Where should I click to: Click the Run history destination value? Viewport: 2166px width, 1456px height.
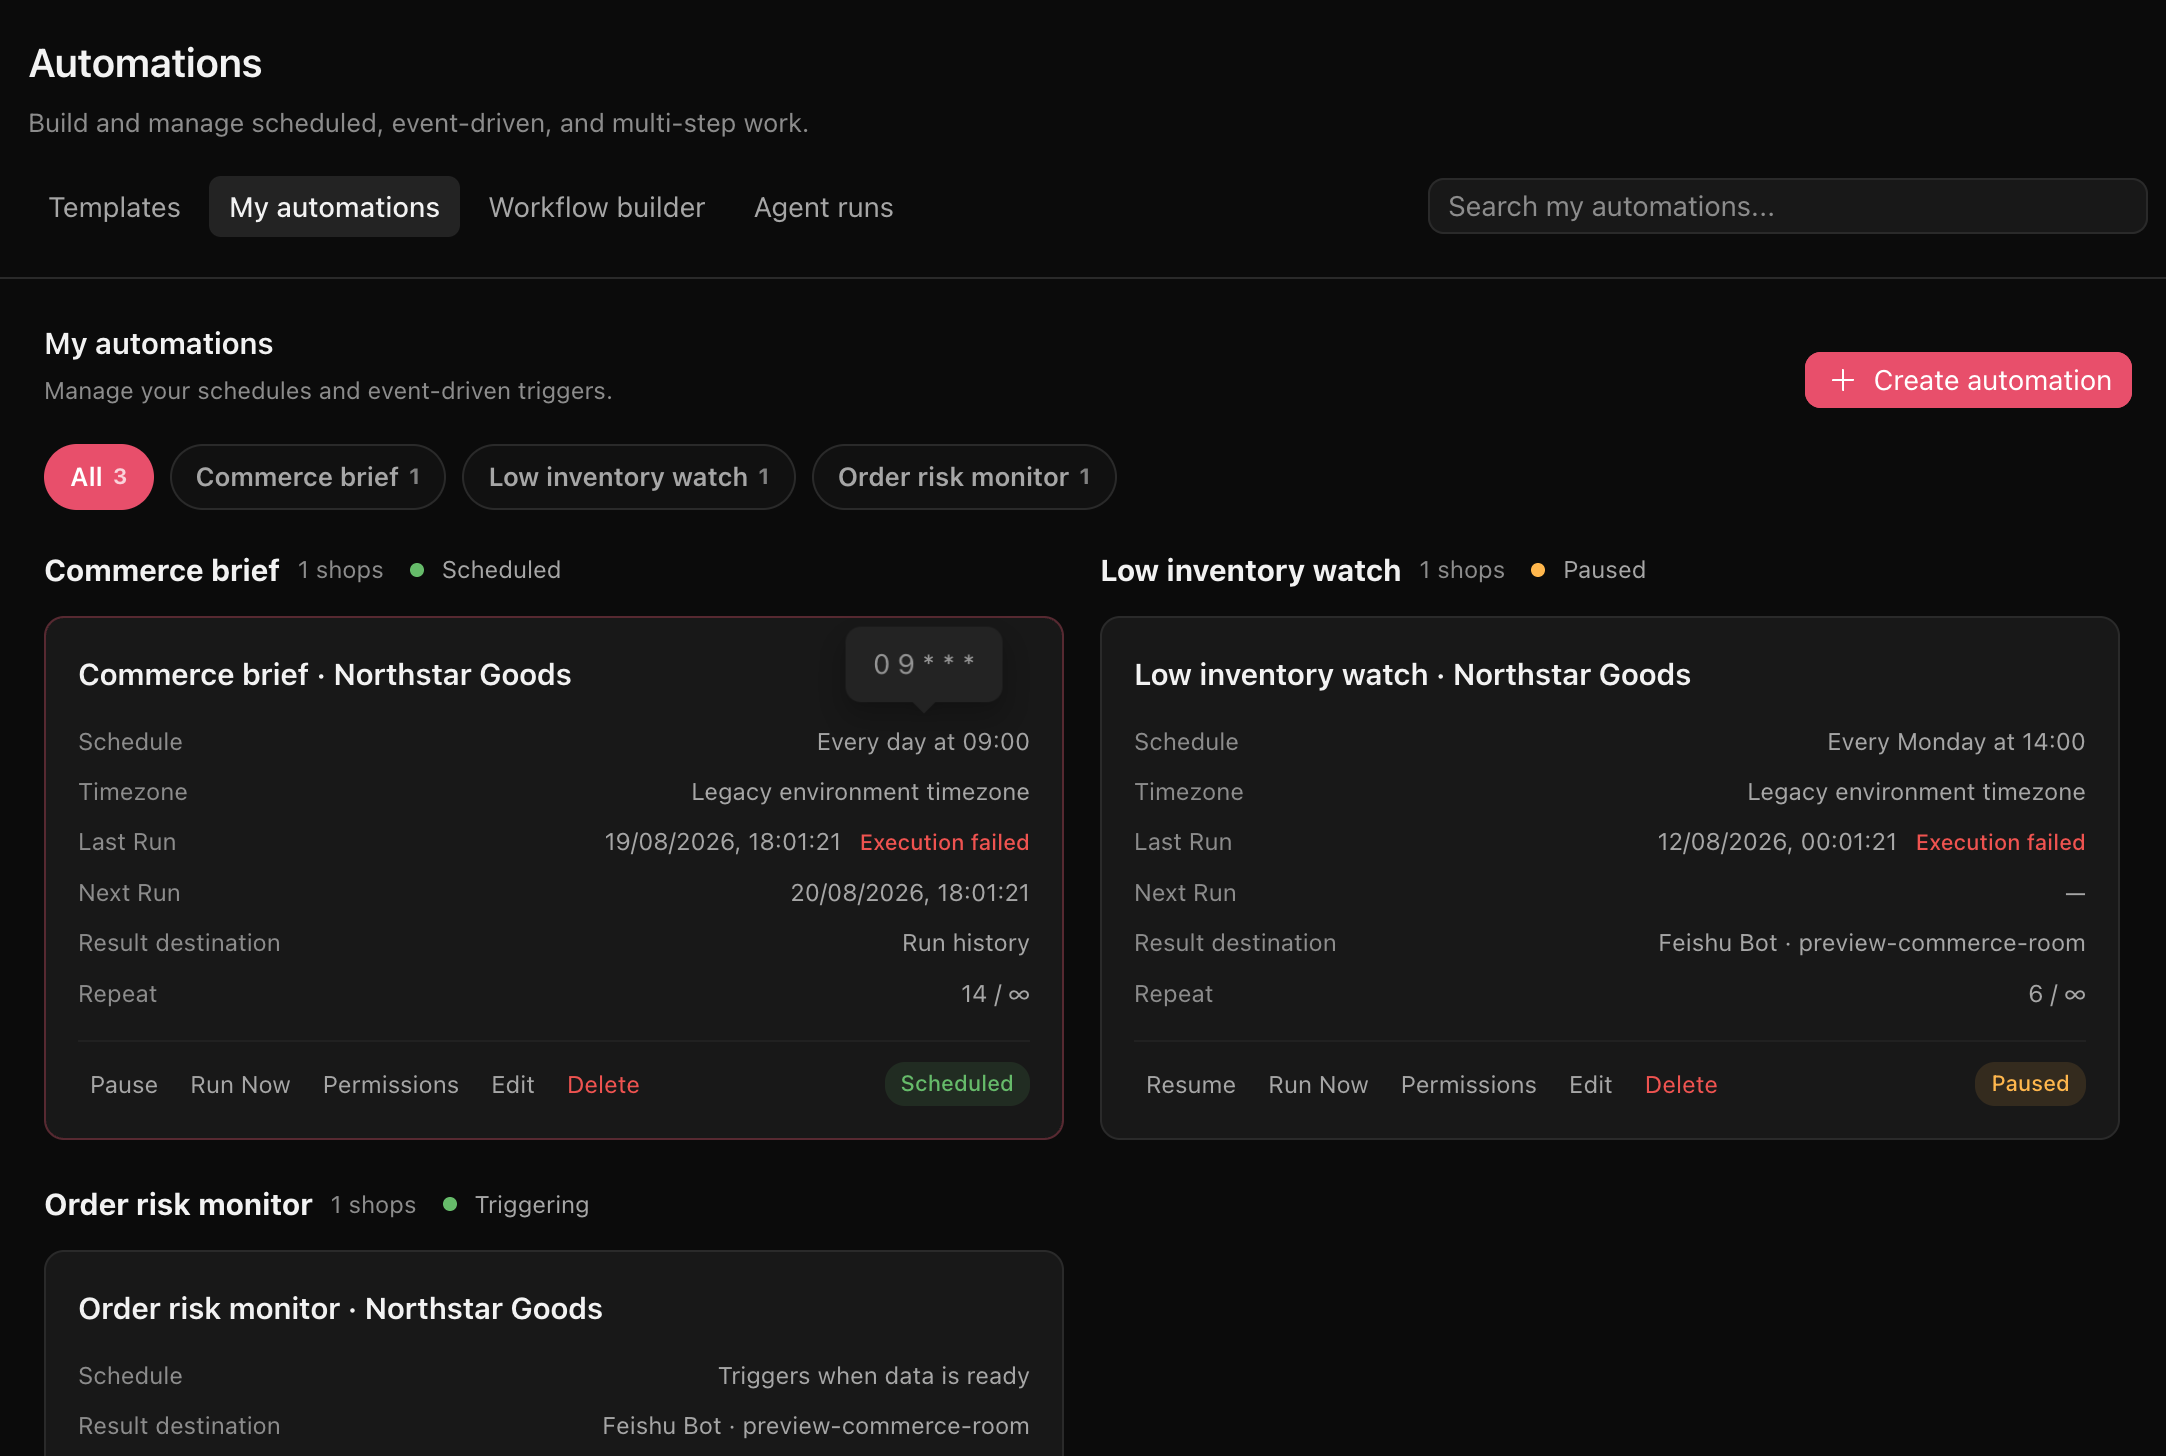965,943
